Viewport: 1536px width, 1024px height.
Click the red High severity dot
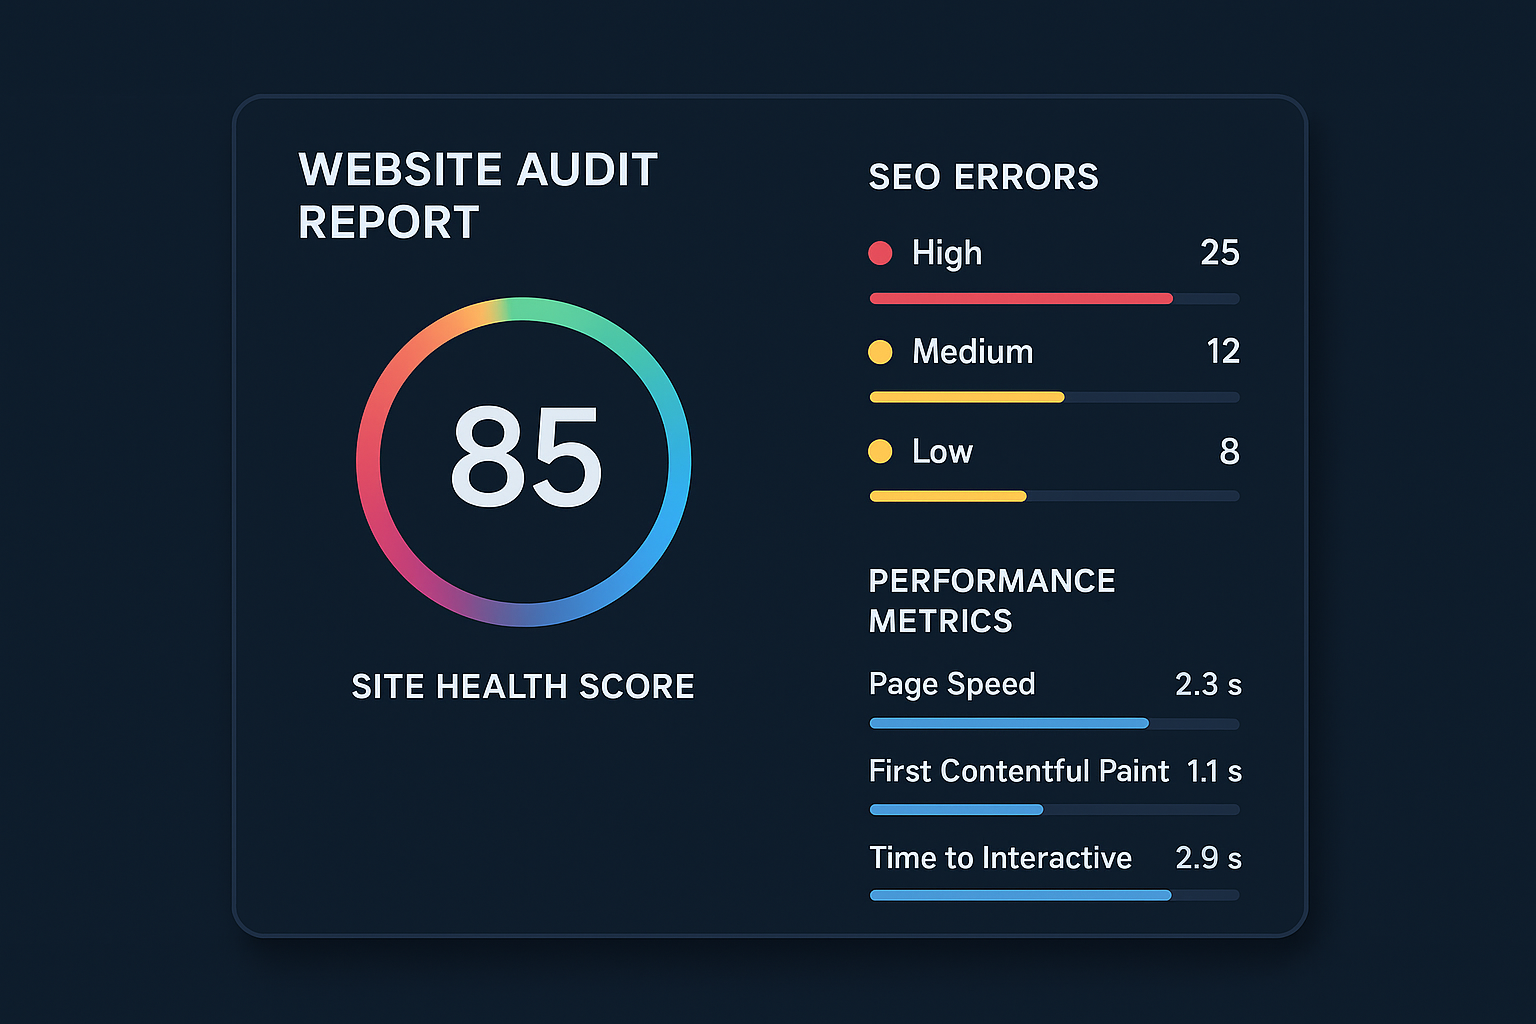pyautogui.click(x=880, y=253)
